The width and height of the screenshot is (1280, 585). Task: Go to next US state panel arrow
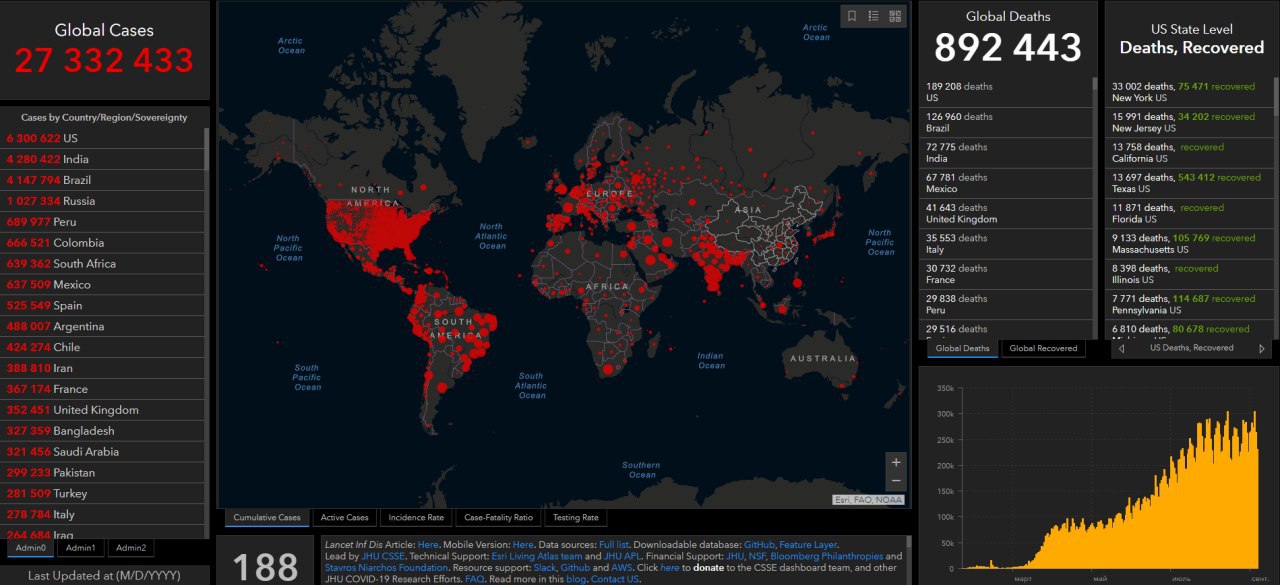[1262, 348]
